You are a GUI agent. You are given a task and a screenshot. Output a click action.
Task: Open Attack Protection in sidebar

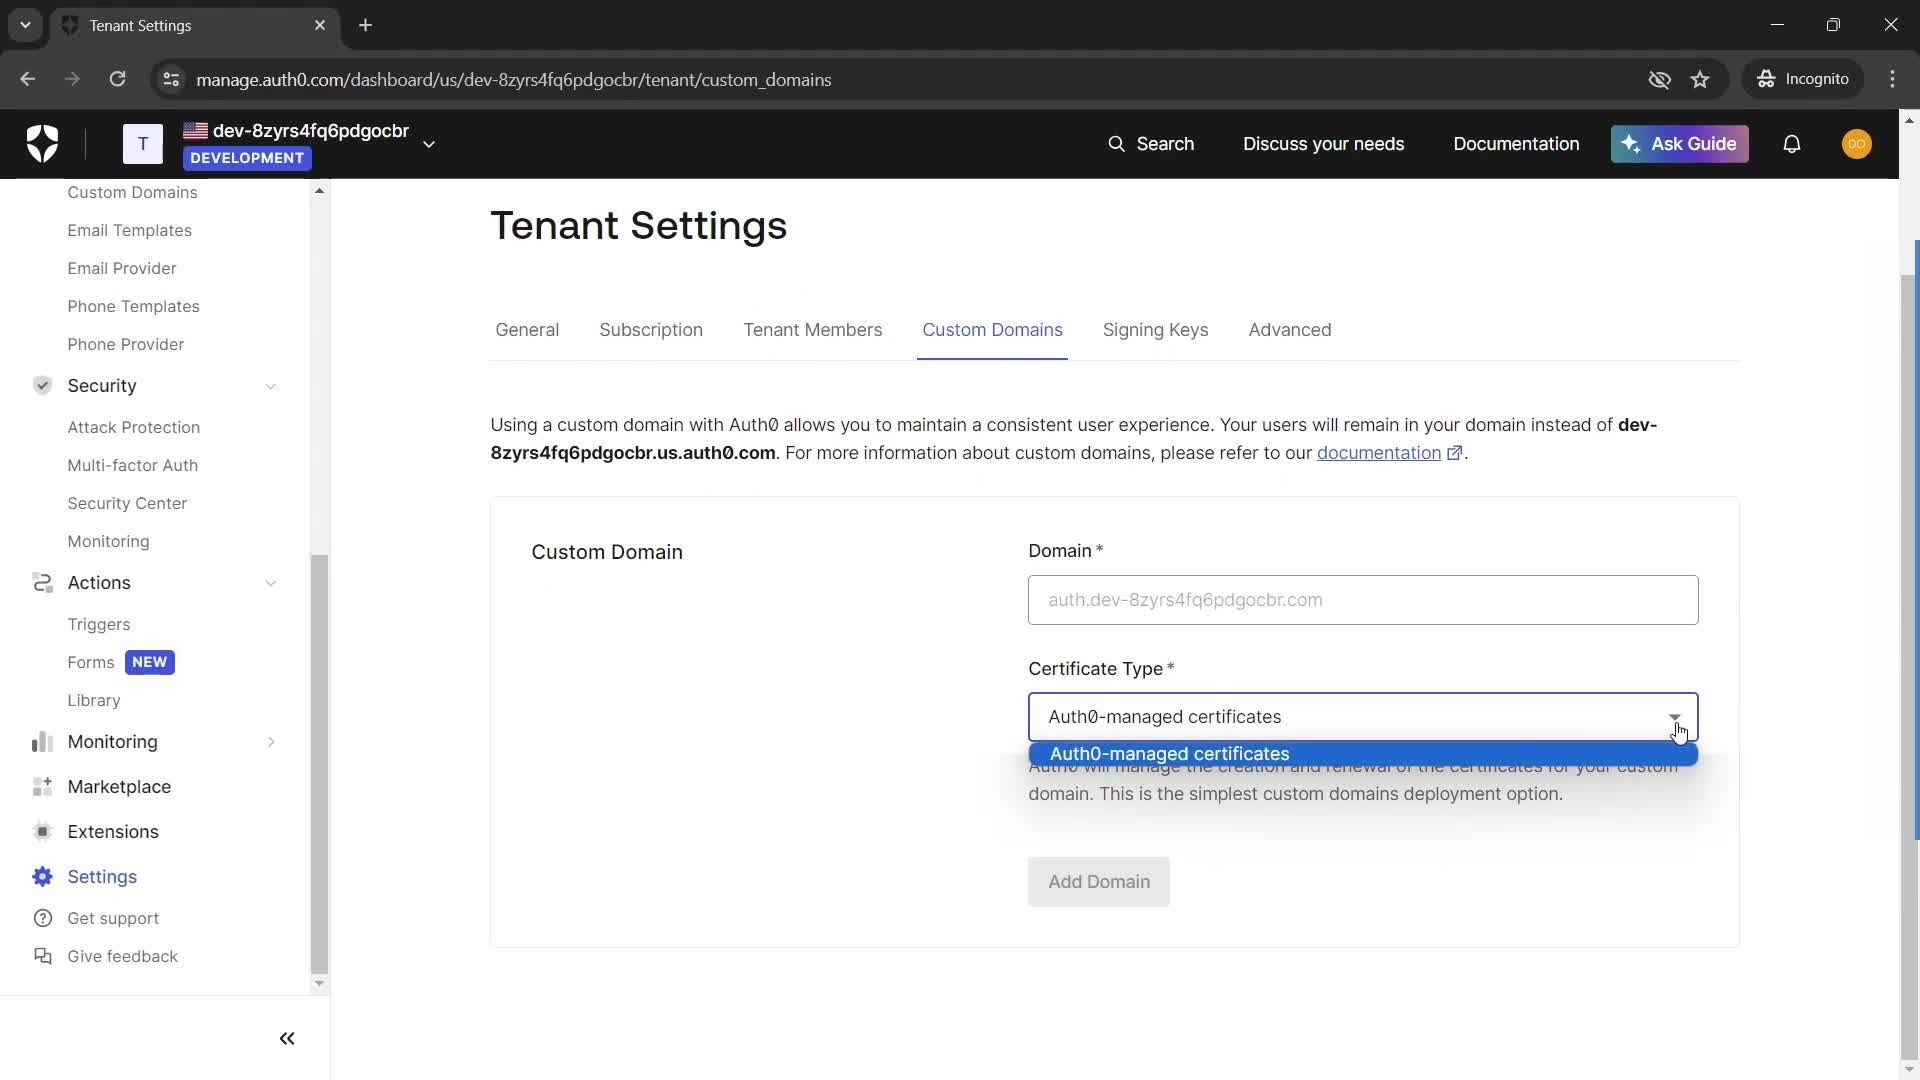coord(134,427)
